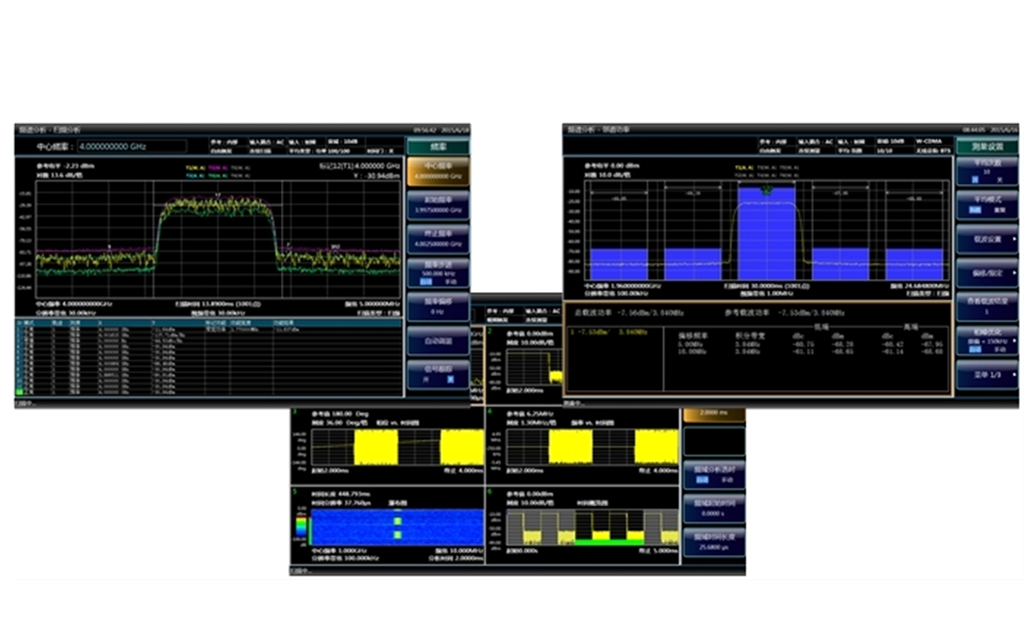Click the blue center carrier channel power bar
Viewport: 1028px width, 637px height.
765,232
